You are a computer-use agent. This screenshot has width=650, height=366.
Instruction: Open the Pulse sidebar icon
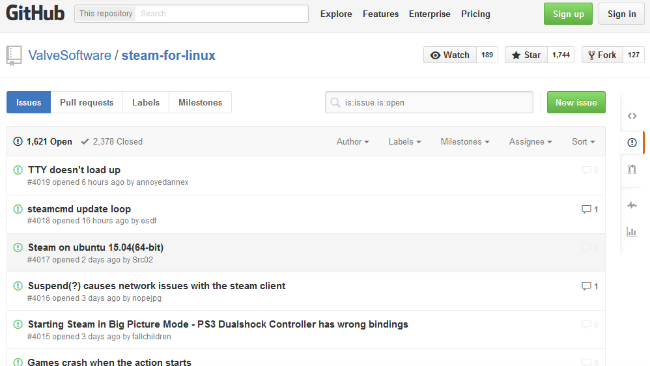[x=632, y=205]
